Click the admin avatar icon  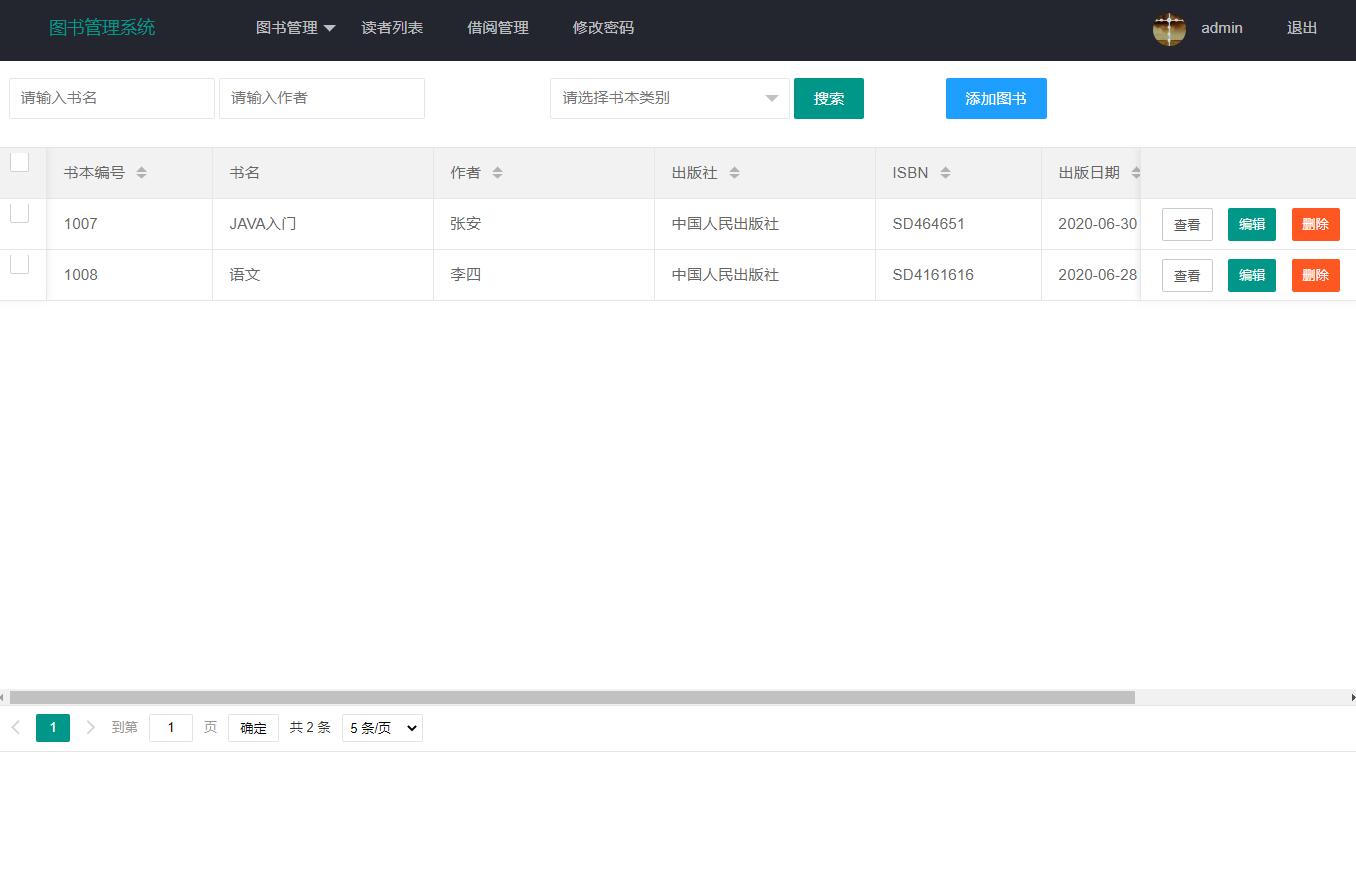[x=1169, y=28]
